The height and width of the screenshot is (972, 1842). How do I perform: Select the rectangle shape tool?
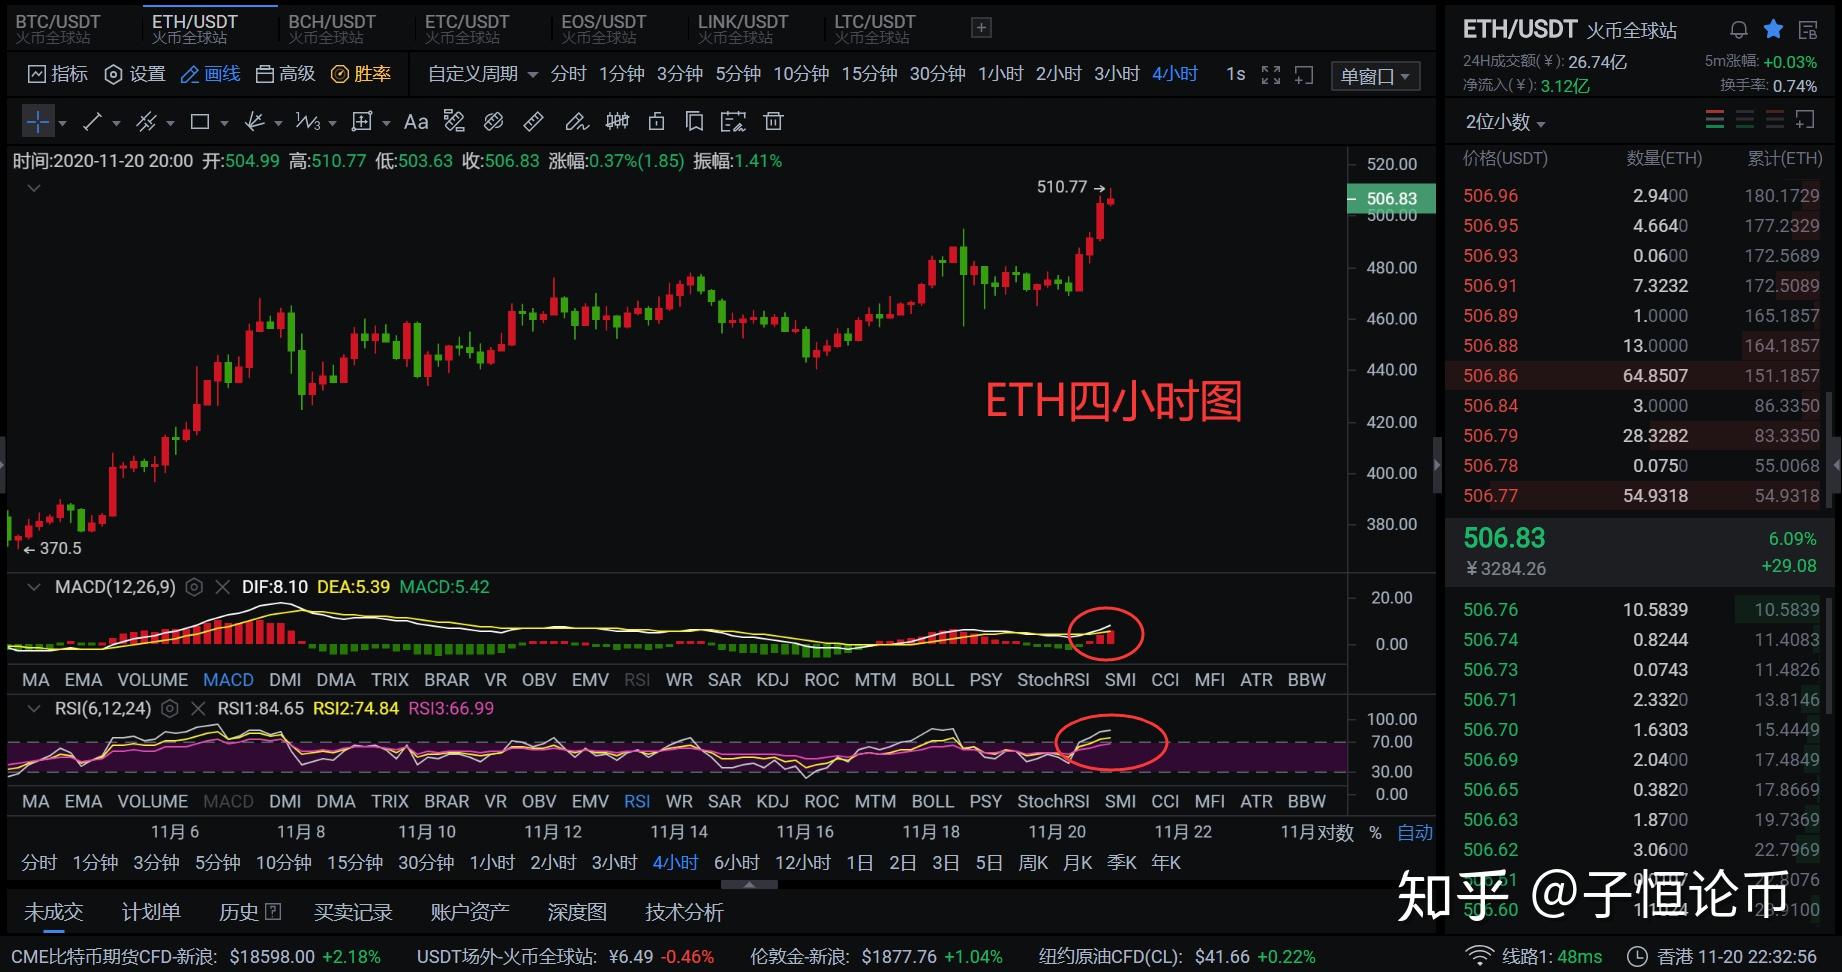(x=200, y=122)
